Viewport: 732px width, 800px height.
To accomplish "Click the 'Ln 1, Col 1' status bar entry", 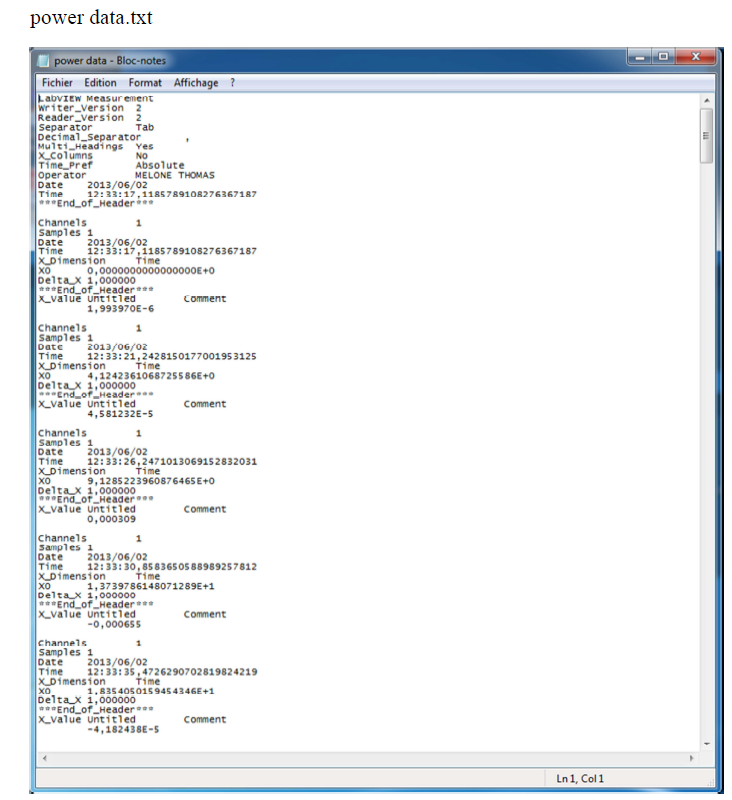I will [579, 779].
